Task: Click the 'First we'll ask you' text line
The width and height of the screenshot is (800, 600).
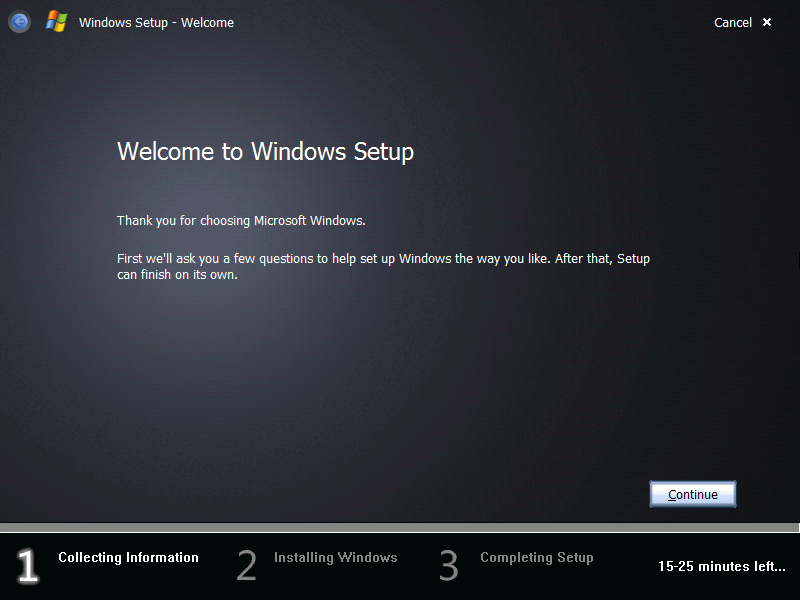Action: point(383,259)
